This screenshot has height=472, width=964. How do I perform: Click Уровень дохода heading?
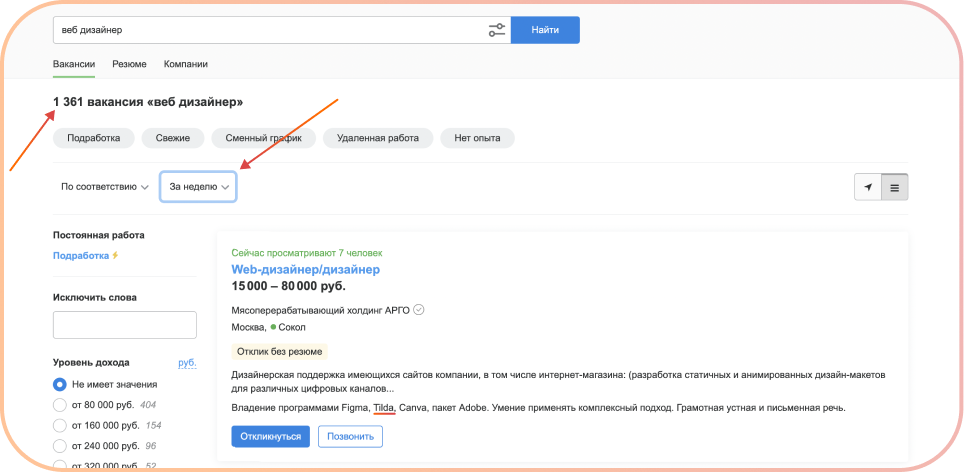coord(91,363)
